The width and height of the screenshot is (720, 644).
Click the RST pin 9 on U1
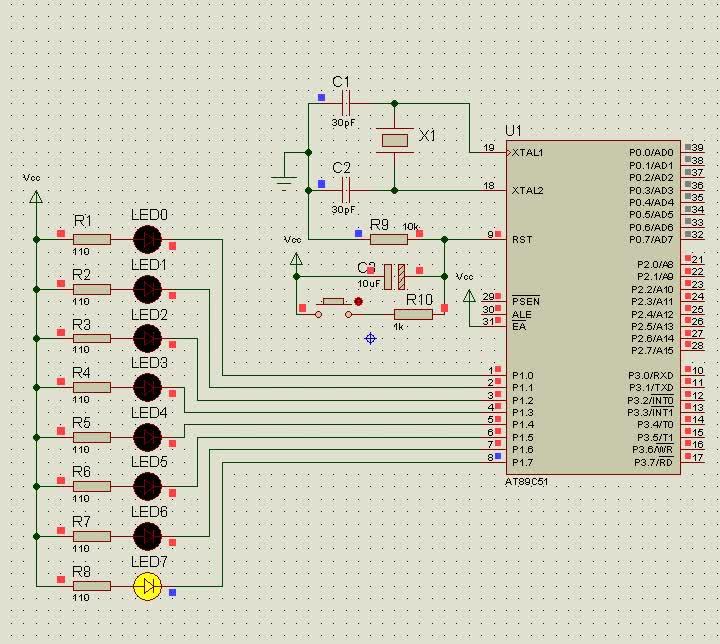[x=492, y=240]
